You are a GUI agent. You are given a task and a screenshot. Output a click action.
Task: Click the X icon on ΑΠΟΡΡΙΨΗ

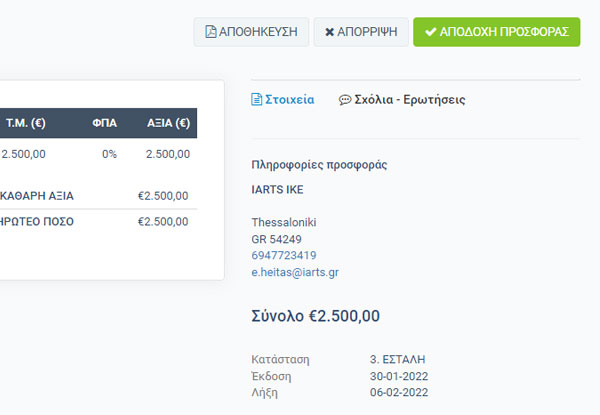(x=329, y=32)
